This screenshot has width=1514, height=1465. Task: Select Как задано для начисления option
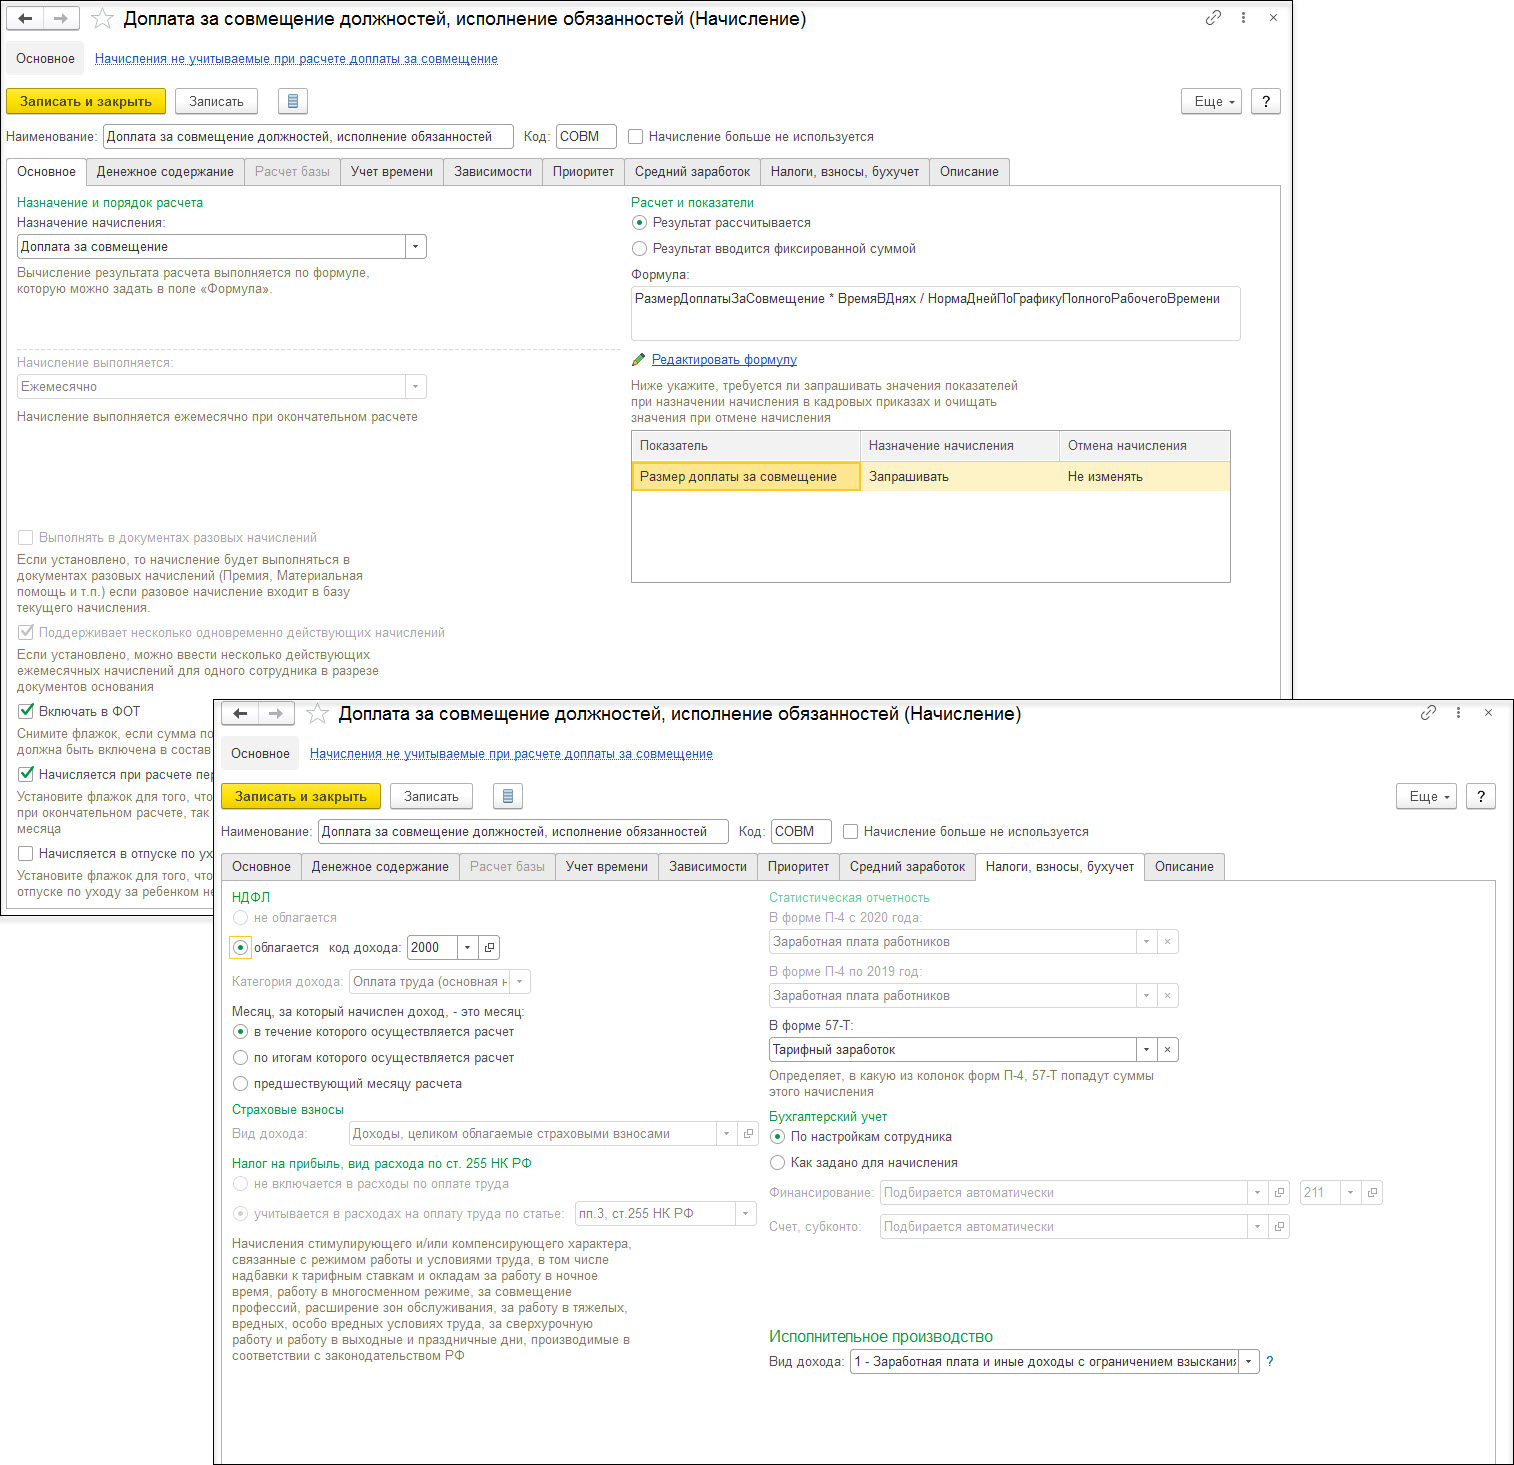coord(777,1162)
